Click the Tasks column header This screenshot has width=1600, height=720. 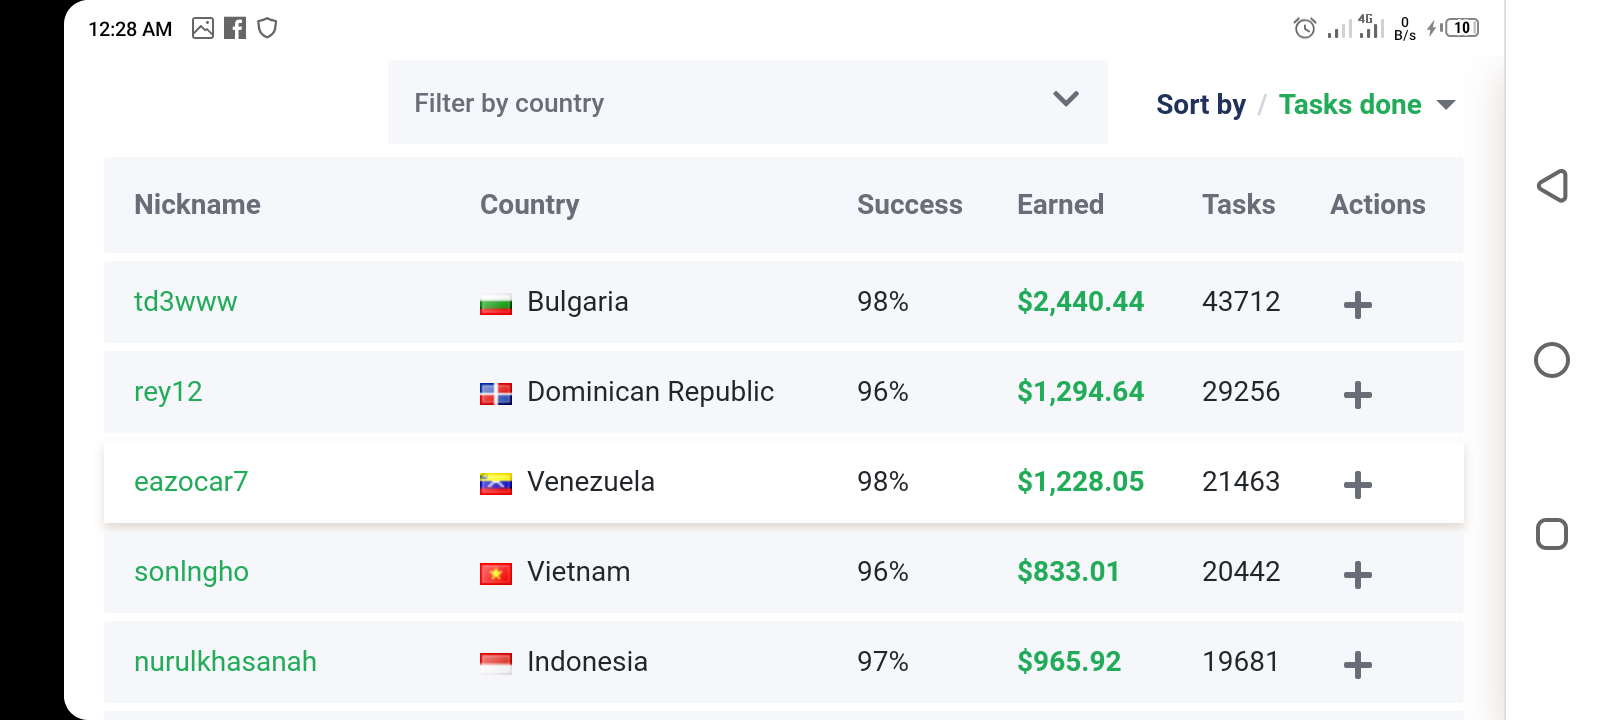tap(1238, 205)
